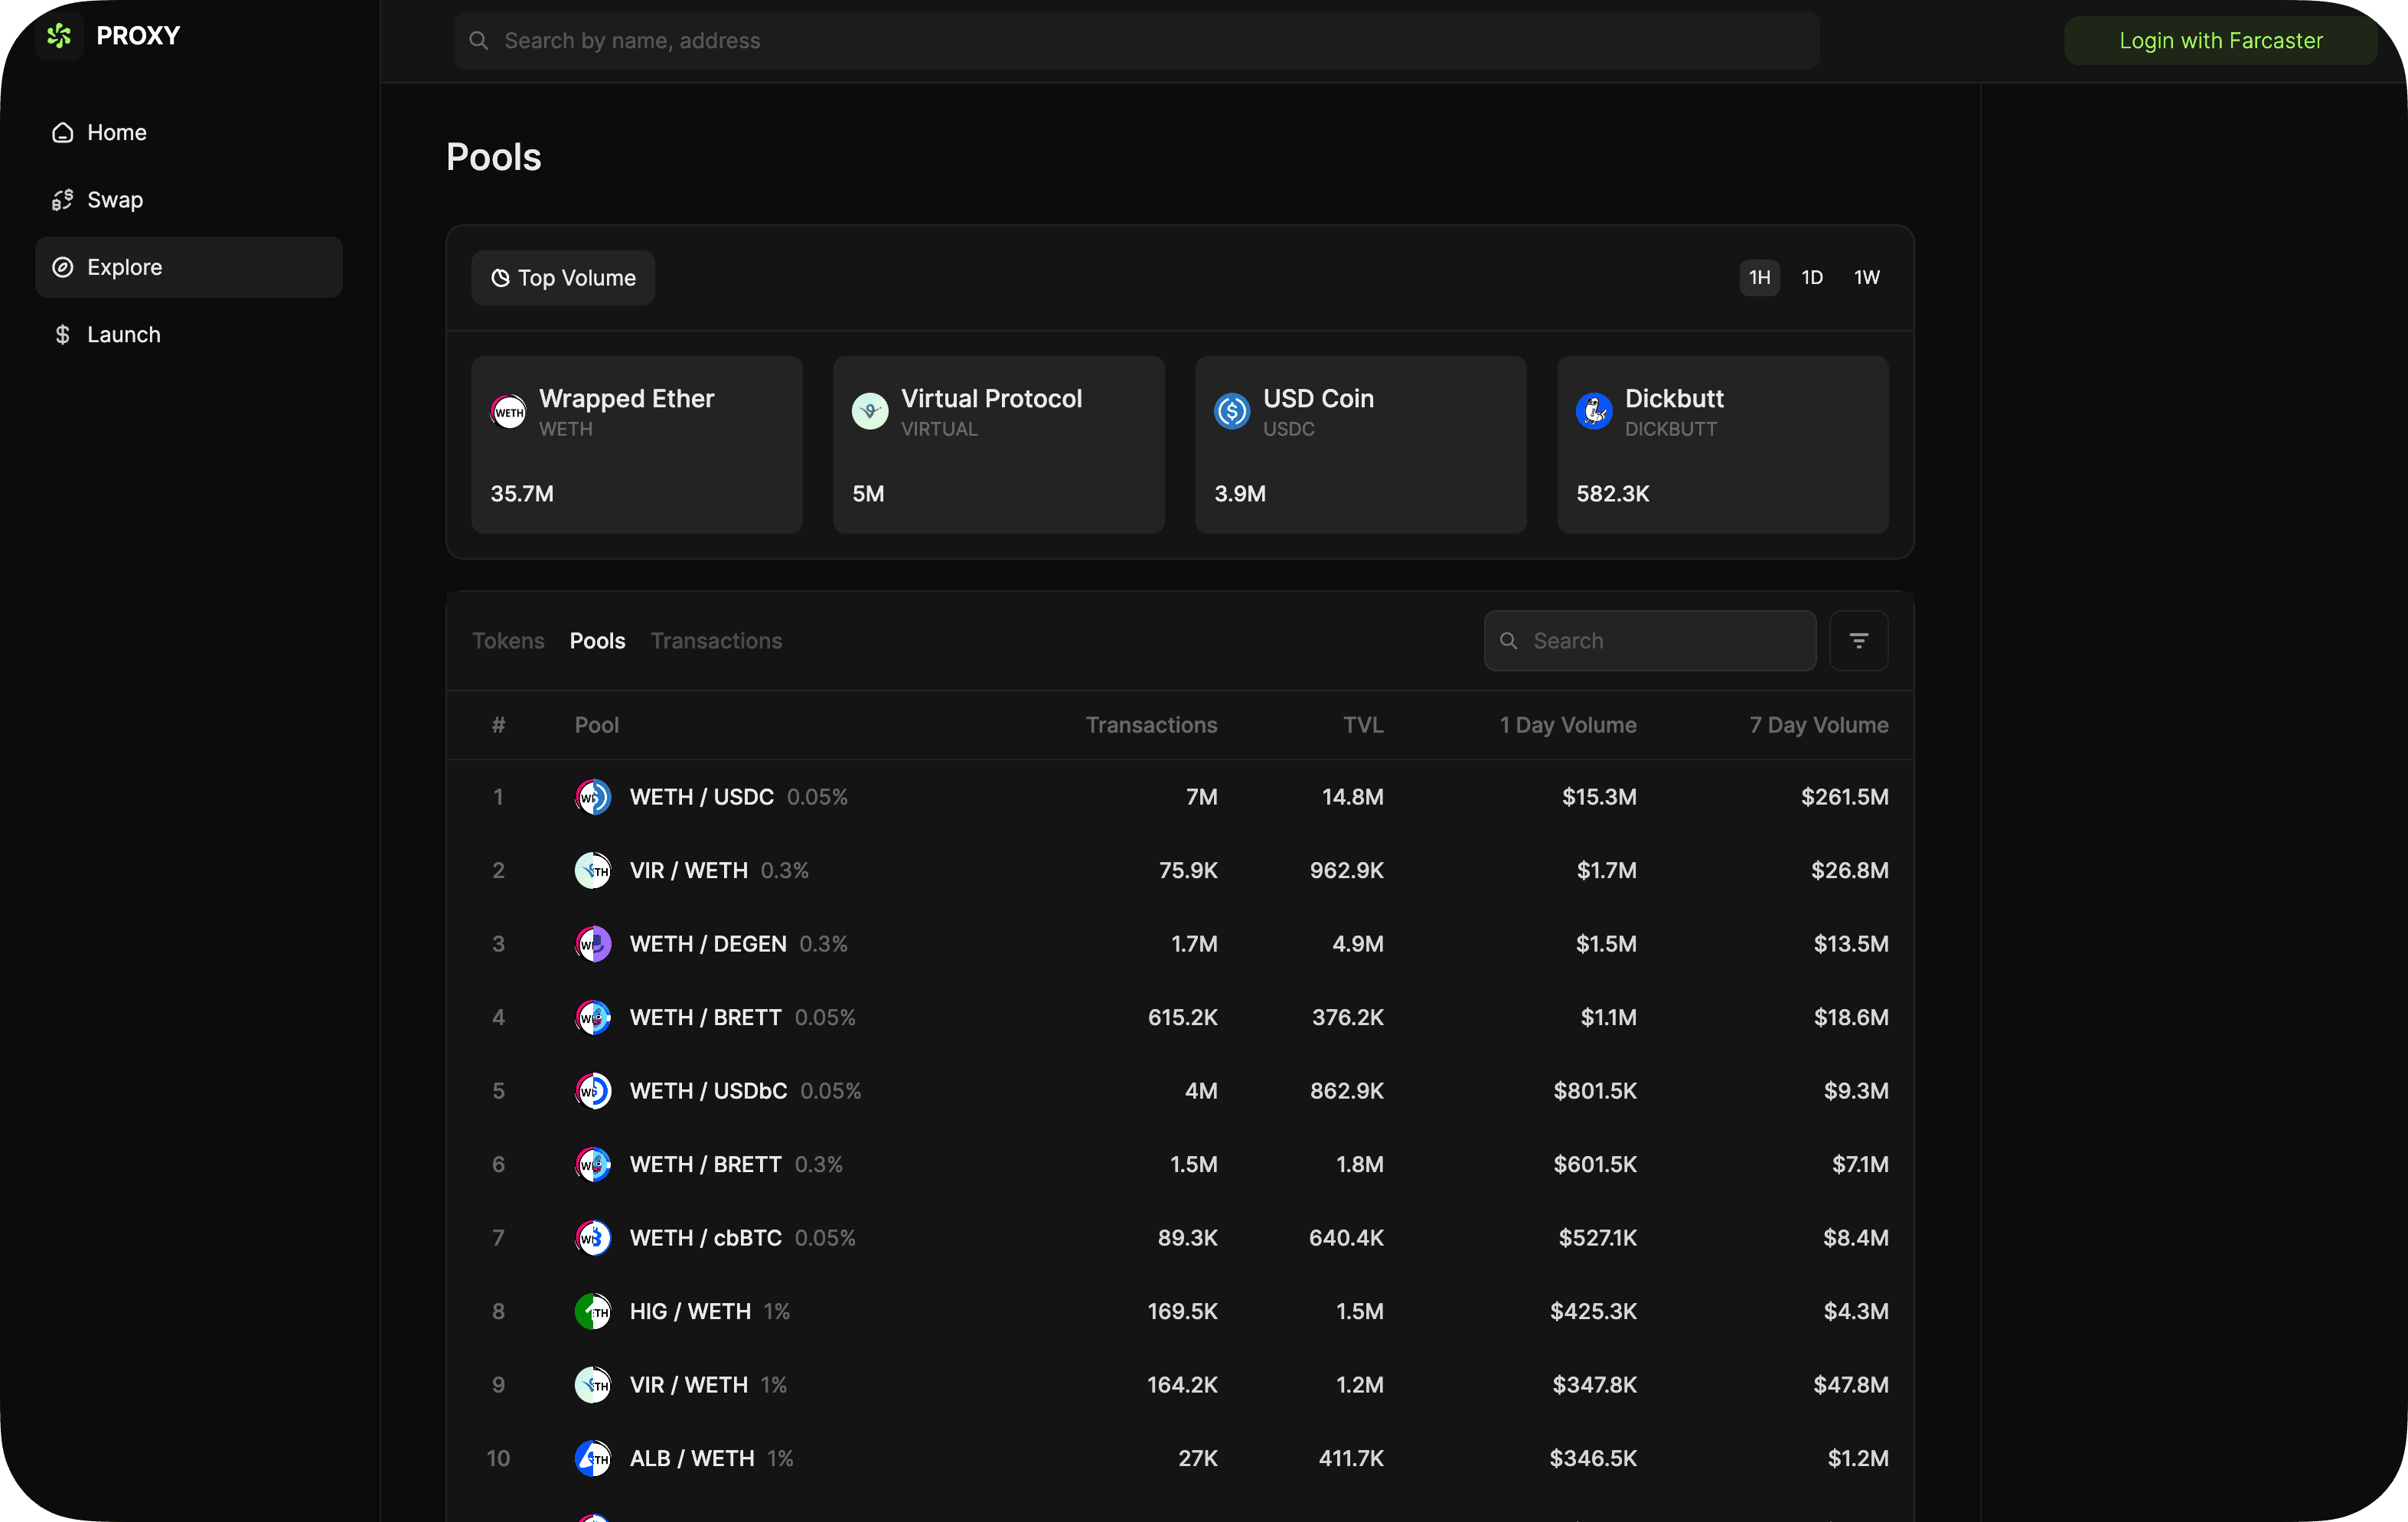Open the USD Coin card
2408x1522 pixels.
pyautogui.click(x=1361, y=445)
